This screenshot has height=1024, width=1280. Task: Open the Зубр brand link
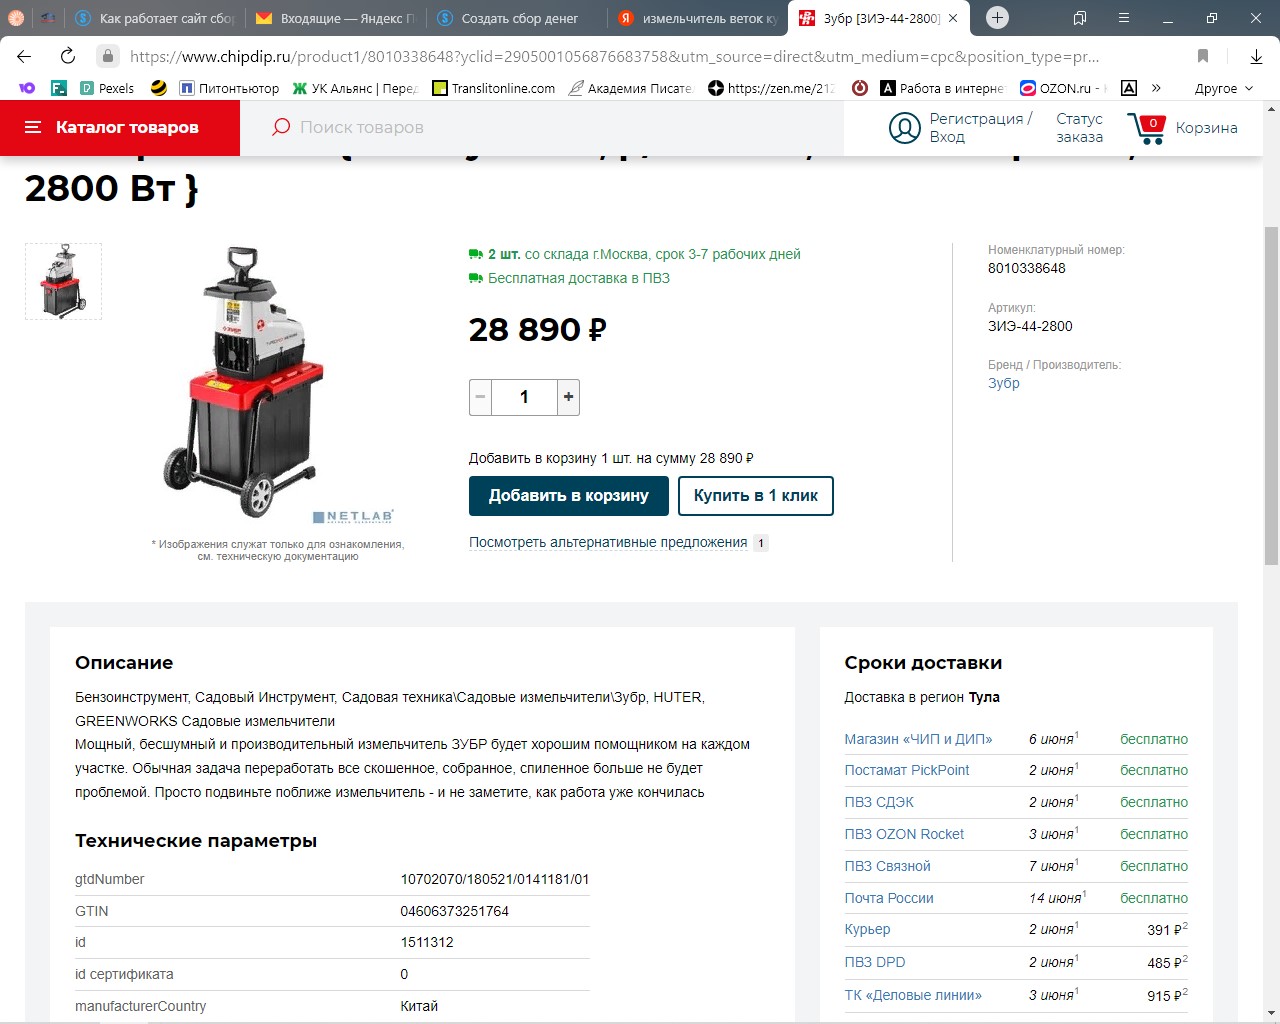point(1004,383)
